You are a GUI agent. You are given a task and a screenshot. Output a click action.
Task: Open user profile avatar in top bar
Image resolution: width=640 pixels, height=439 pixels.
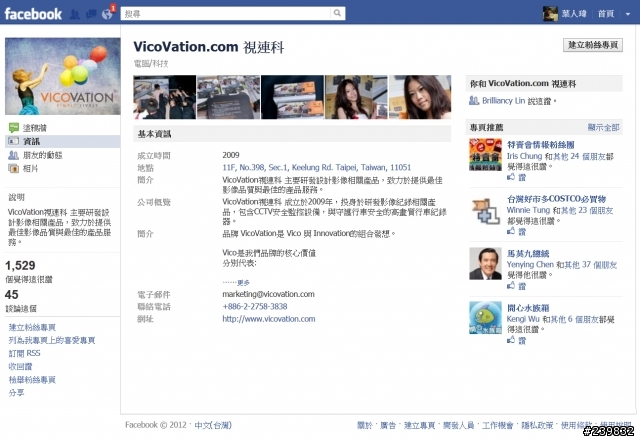coord(550,13)
